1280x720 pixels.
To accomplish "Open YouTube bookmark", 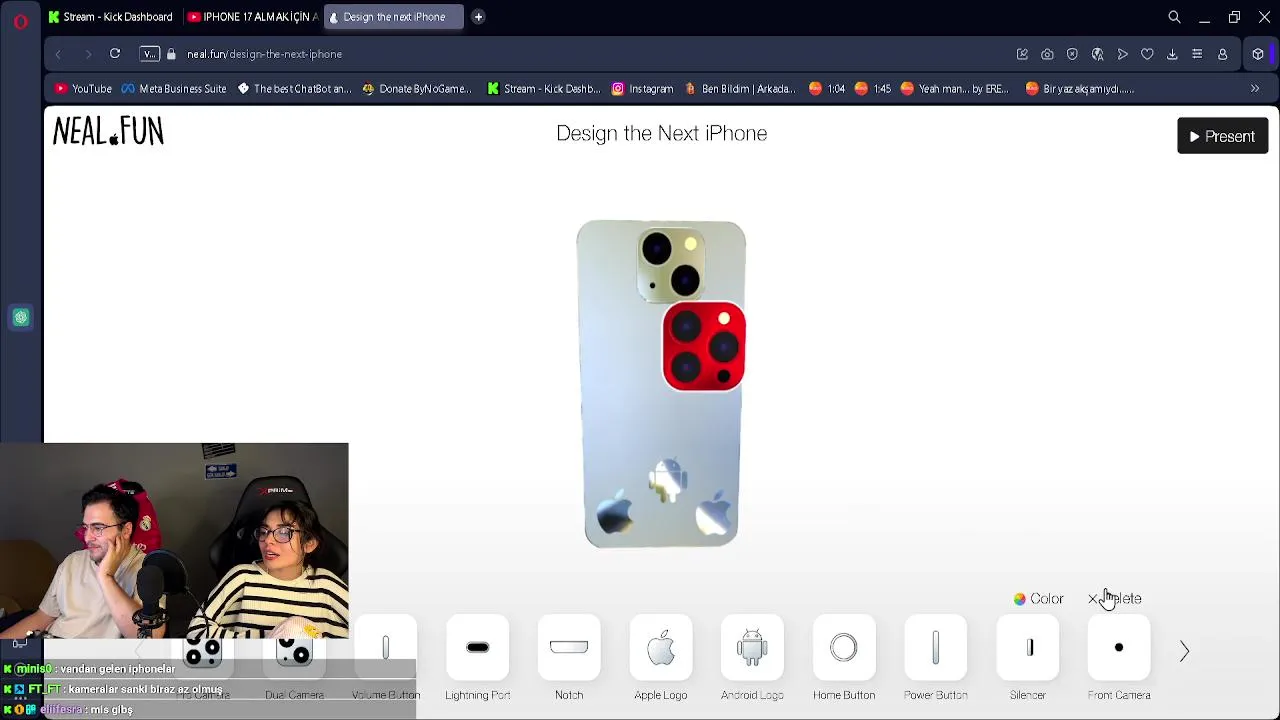I will pos(83,89).
